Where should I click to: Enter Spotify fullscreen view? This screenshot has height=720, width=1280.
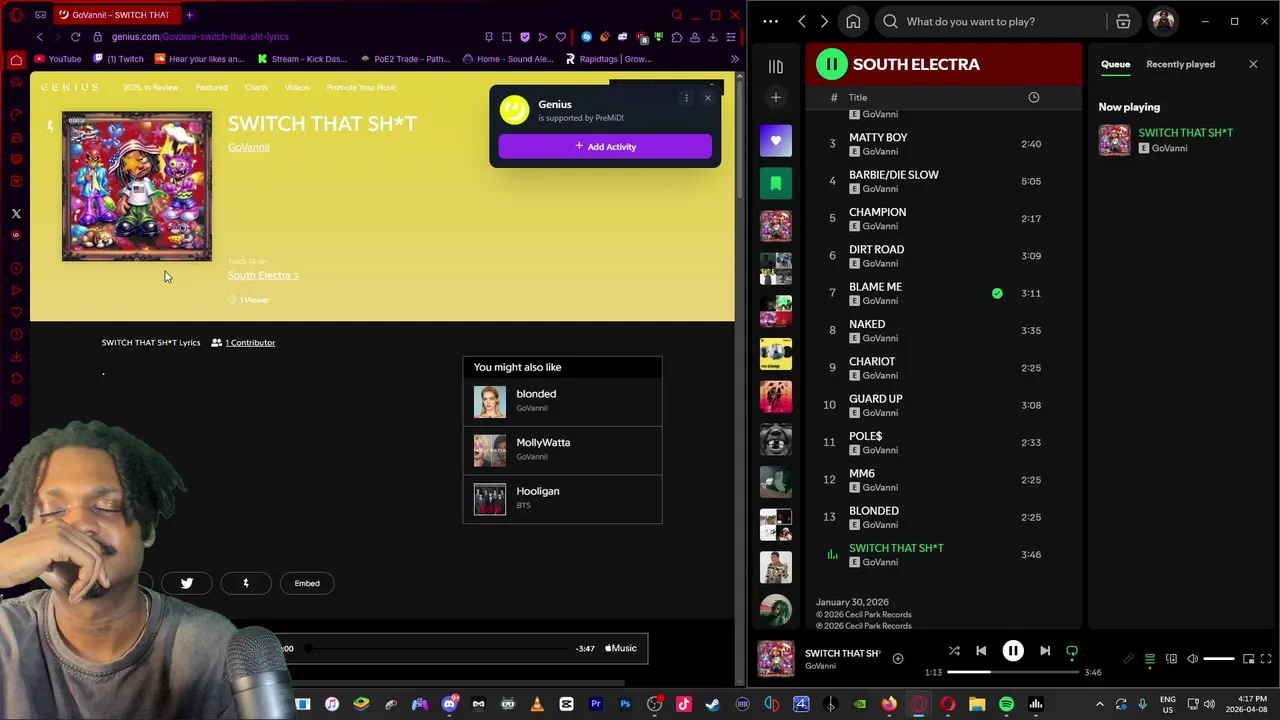pos(1266,659)
